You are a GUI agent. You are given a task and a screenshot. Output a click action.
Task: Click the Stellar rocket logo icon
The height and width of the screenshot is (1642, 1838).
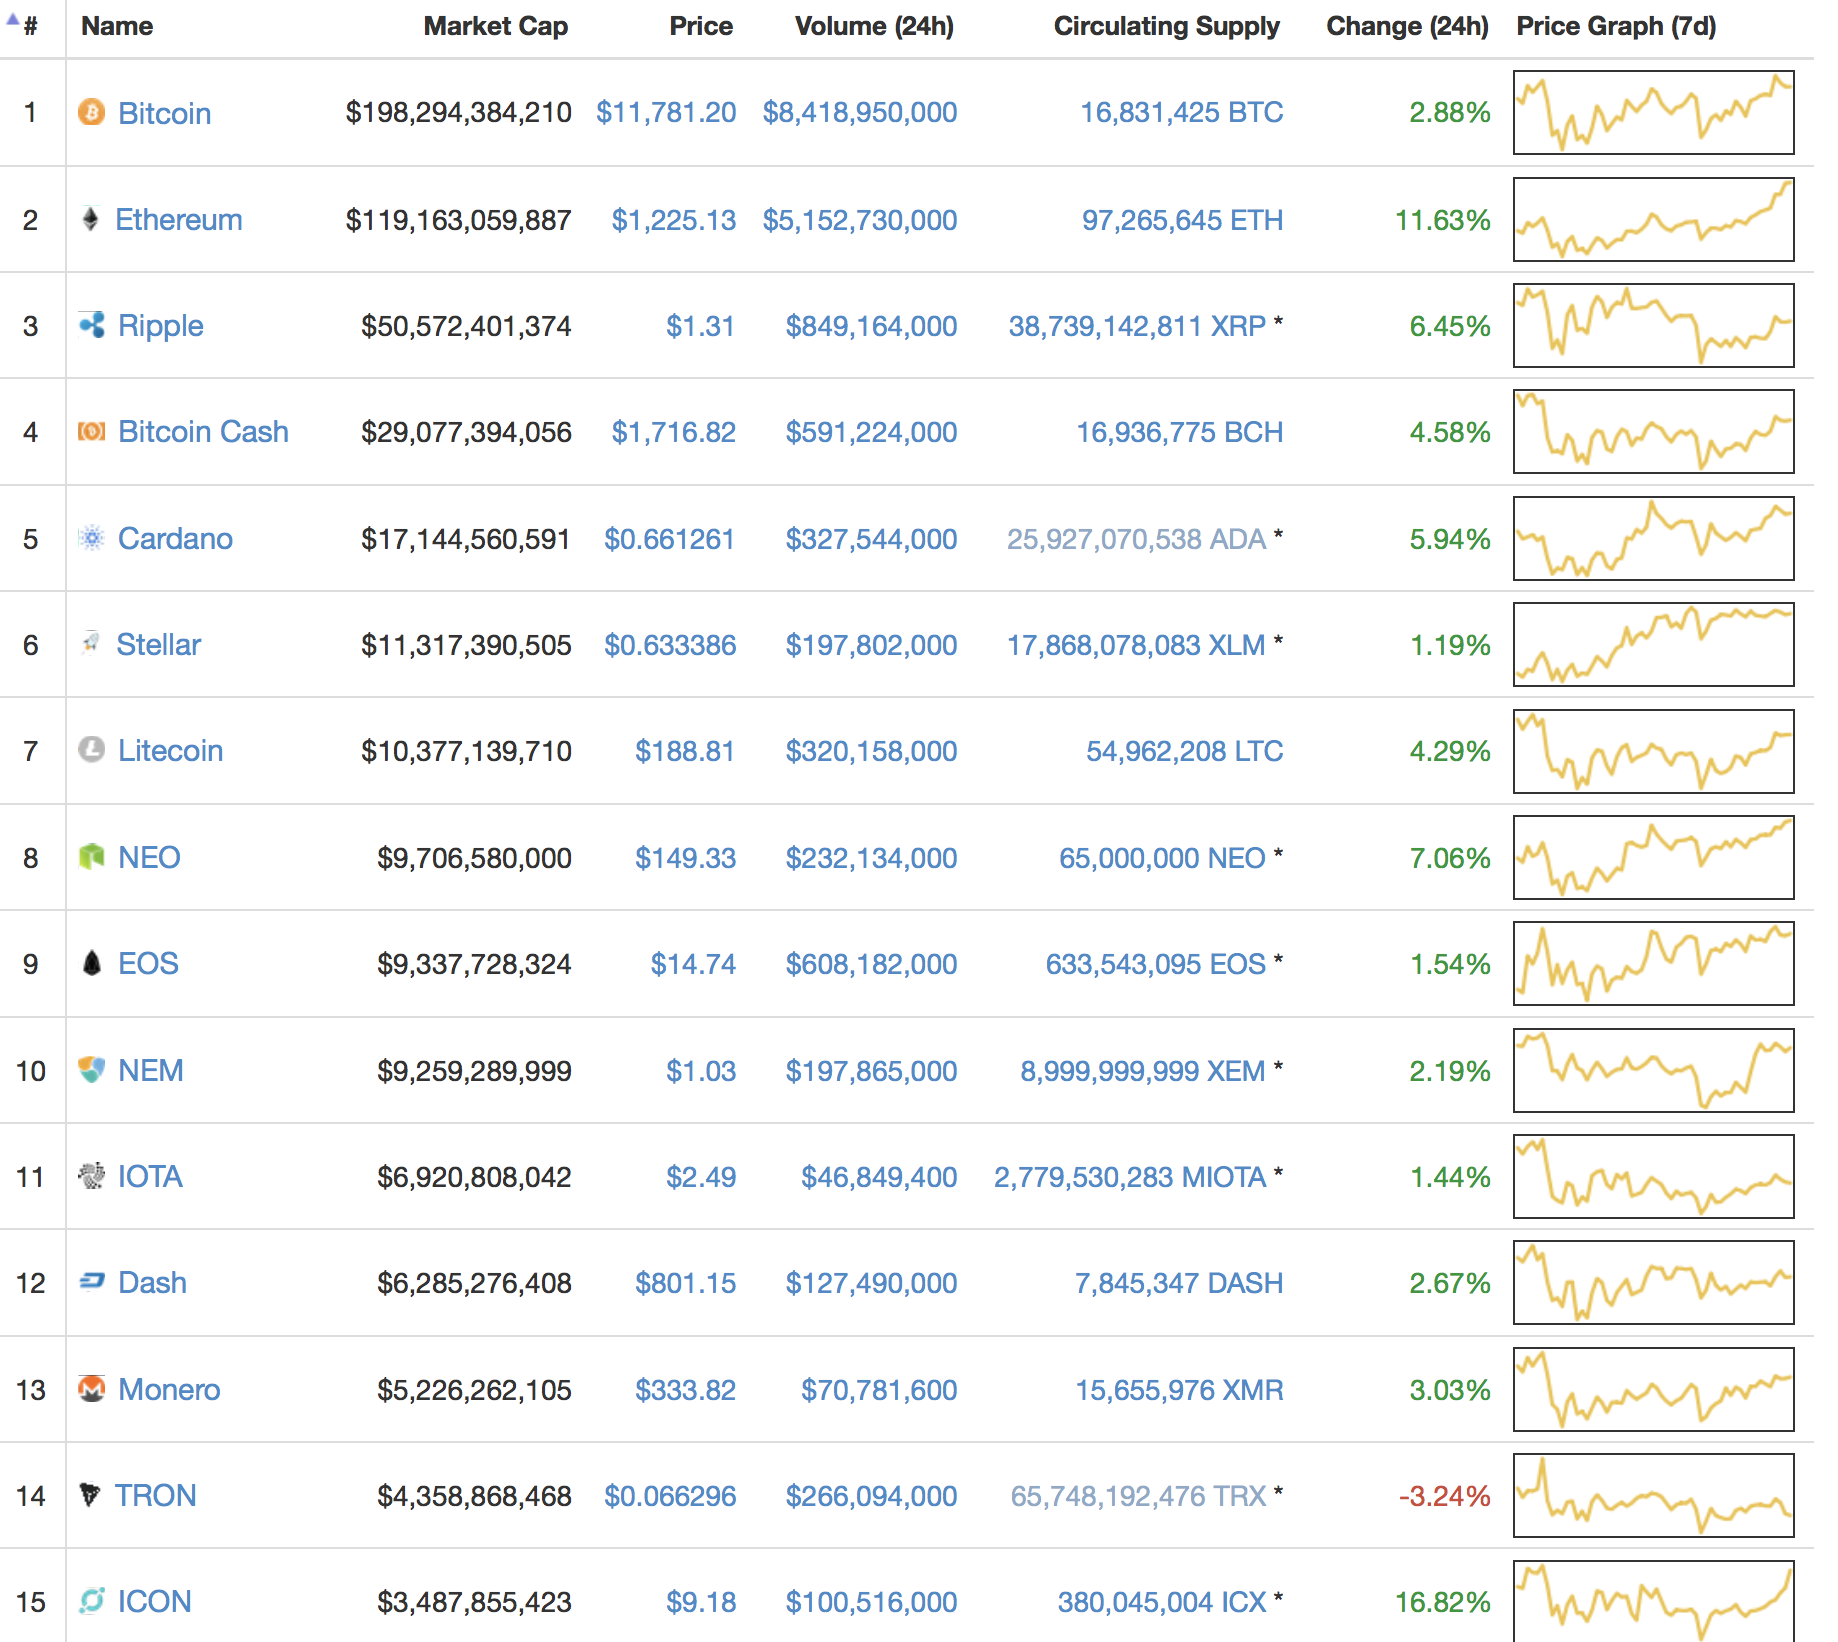[91, 643]
